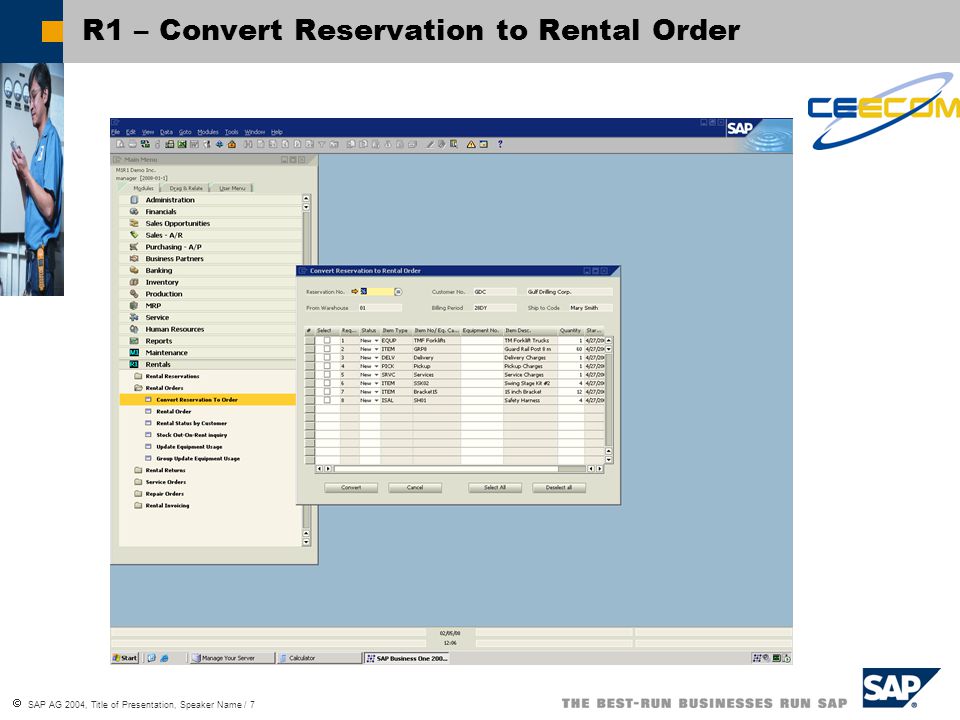960x720 pixels.
Task: Expand the Rental Reservations folder
Action: point(138,377)
